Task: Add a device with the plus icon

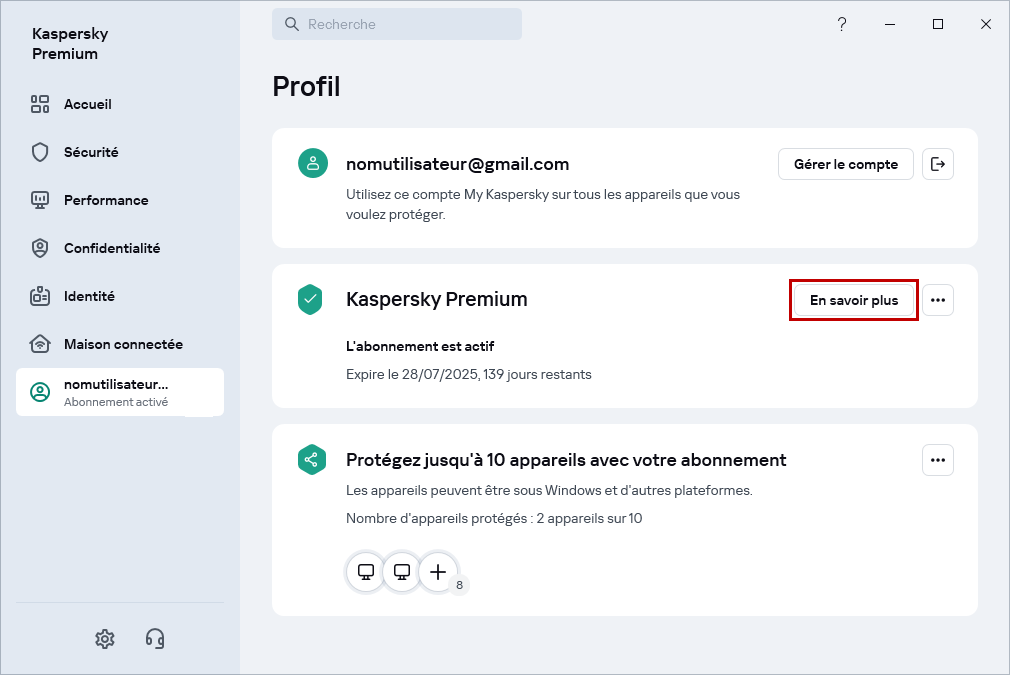Action: tap(438, 572)
